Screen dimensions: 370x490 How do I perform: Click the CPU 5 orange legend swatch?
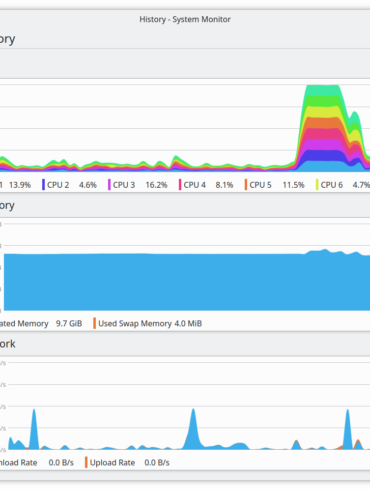(x=246, y=185)
